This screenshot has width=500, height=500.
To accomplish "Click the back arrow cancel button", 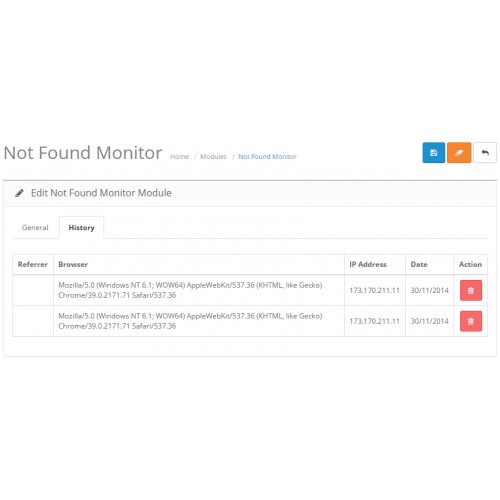I will tap(485, 153).
